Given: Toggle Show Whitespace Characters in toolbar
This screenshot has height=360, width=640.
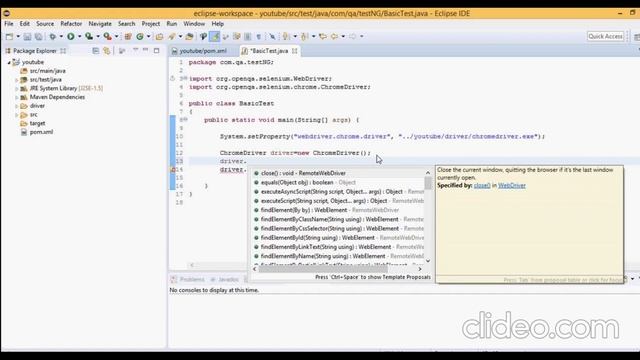Looking at the screenshot, I should click(258, 36).
